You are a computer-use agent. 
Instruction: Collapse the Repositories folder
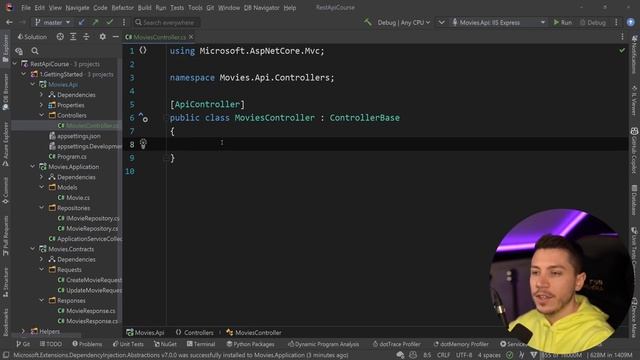[x=41, y=208]
